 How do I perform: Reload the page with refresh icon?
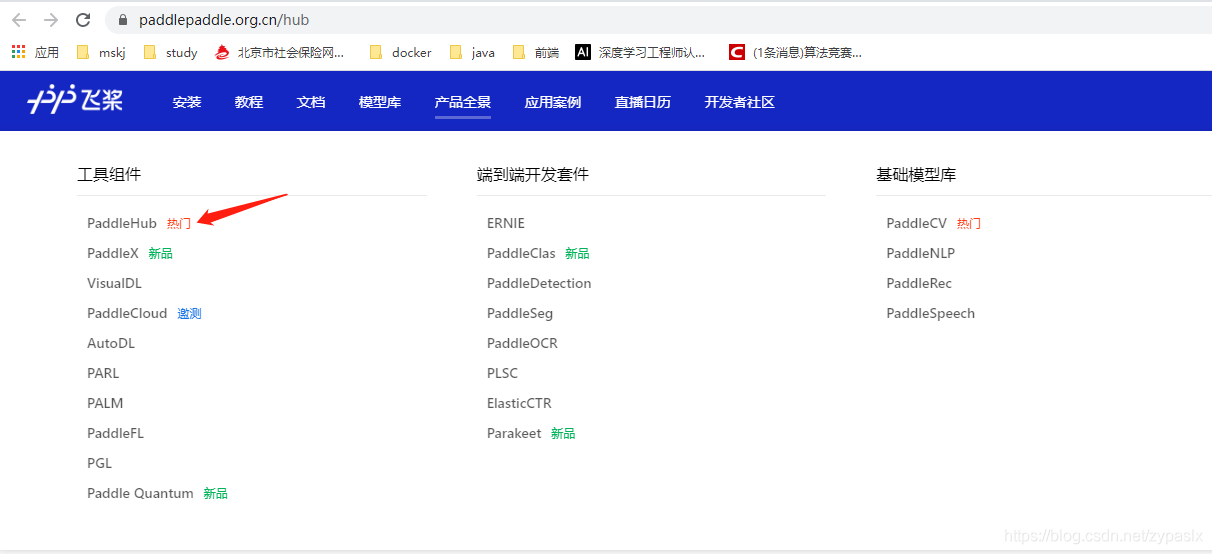tap(84, 20)
